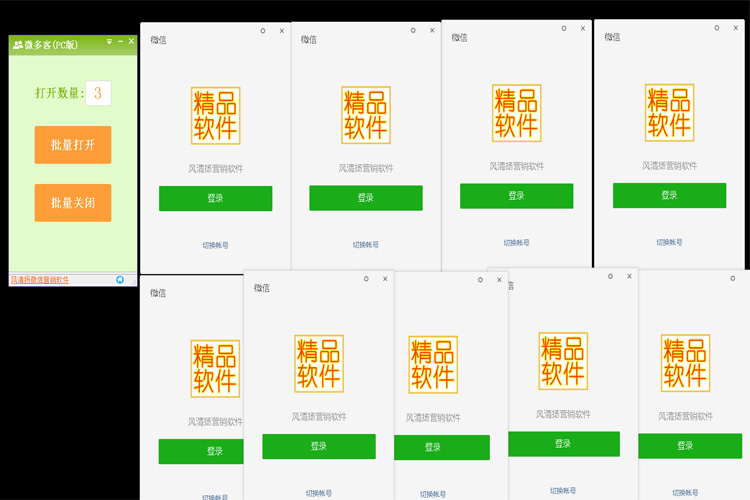Viewport: 750px width, 500px height.
Task: Close the fourth top-row 微信 window
Action: pyautogui.click(x=736, y=28)
